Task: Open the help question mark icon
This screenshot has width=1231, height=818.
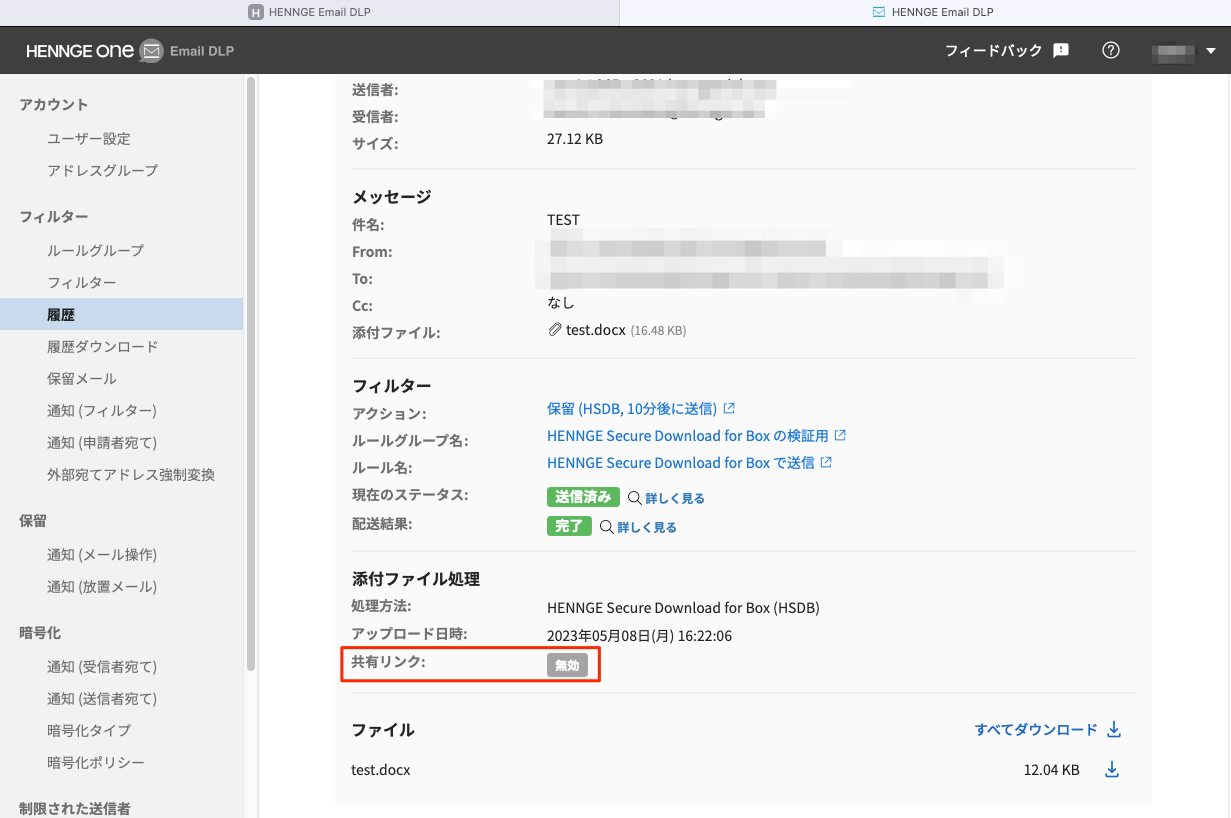Action: [x=1111, y=50]
